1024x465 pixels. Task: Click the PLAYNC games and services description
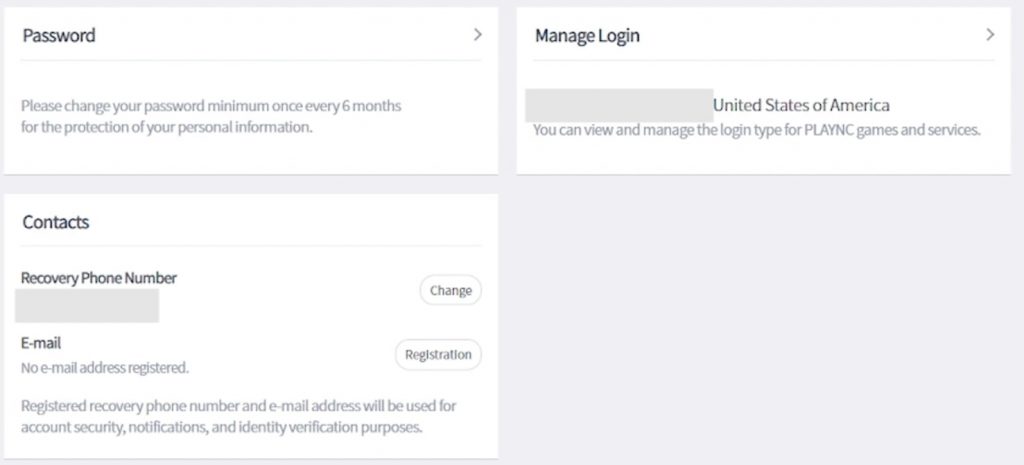(757, 130)
